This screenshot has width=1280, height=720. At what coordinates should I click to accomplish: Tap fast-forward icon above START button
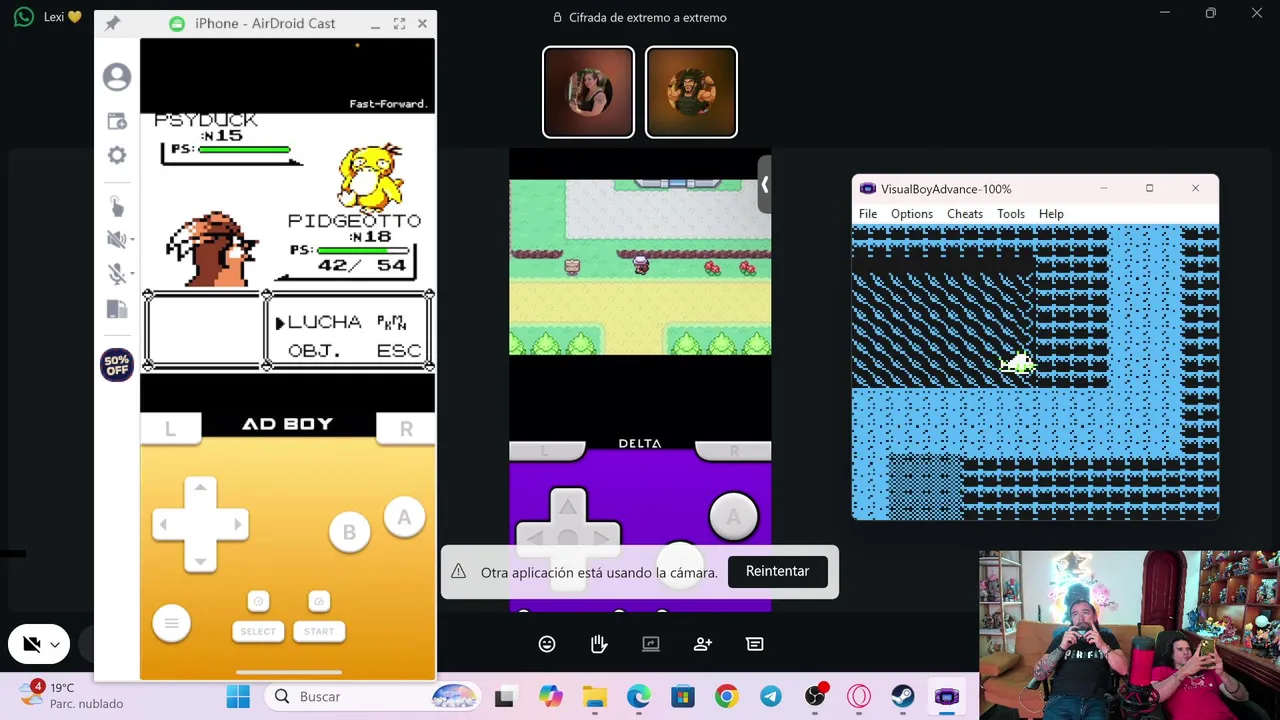(x=319, y=601)
